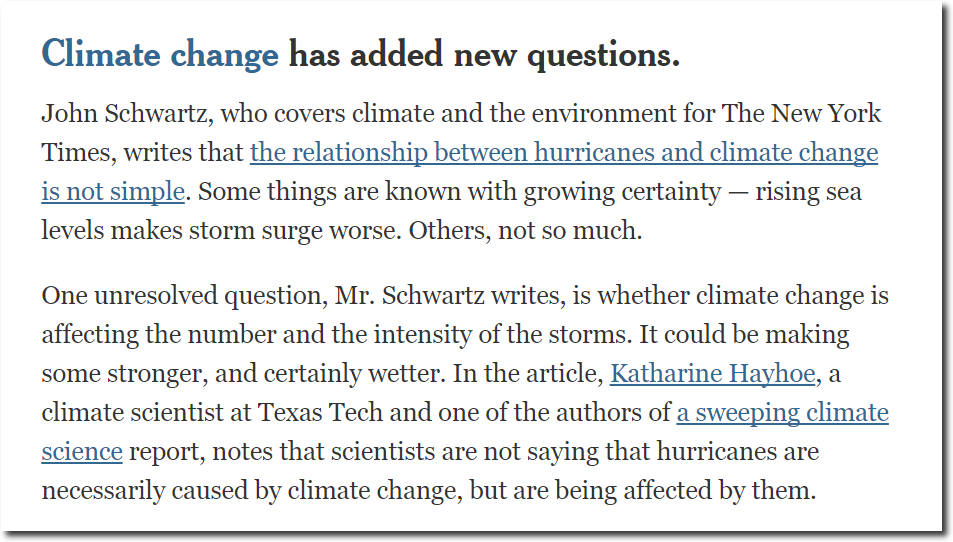The image size is (953, 542).
Task: Click the underlined word 'science' link
Action: click(x=82, y=451)
